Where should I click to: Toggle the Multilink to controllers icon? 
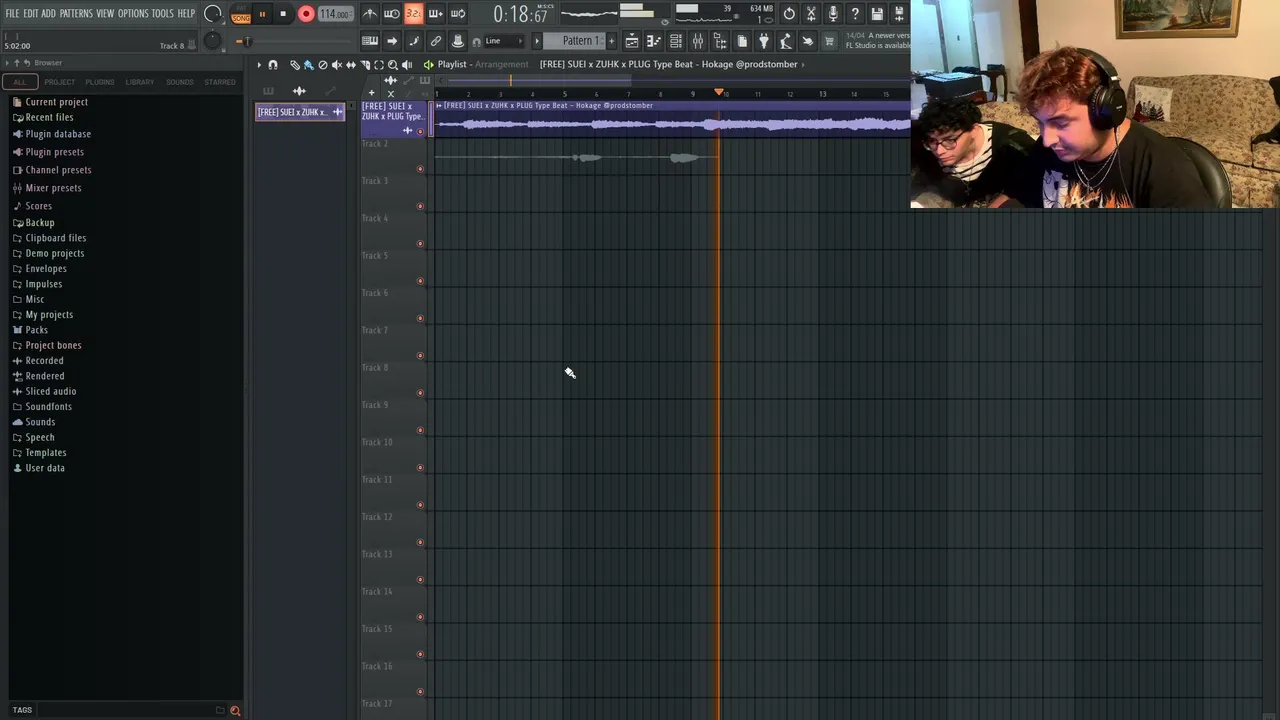click(436, 41)
